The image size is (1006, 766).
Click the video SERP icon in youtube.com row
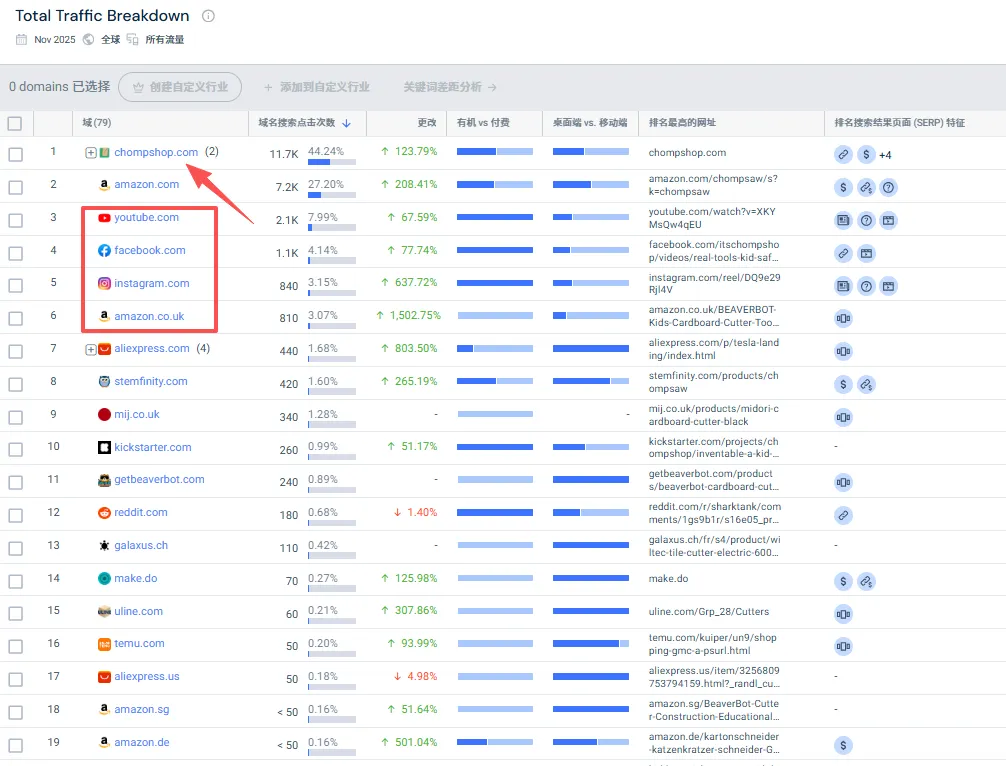point(889,221)
